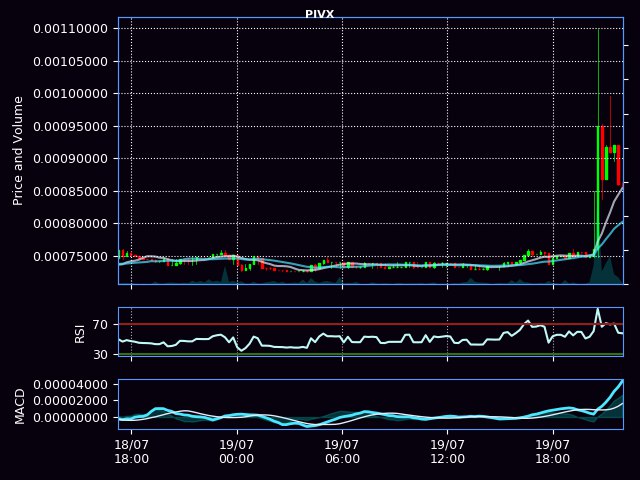Click the 19/07 00:00 time label
640x480 pixels.
pos(237,451)
